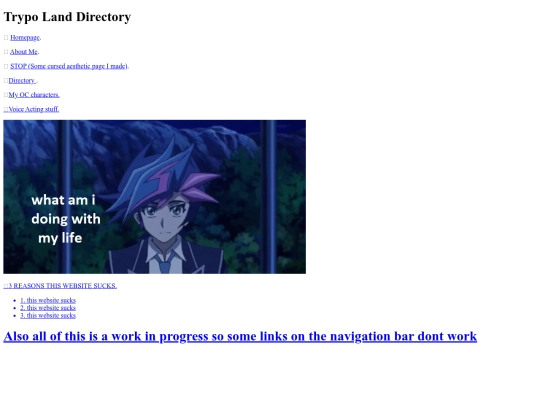
Task: Click the emoji box before 3 REASONS
Action: pyautogui.click(x=6, y=286)
